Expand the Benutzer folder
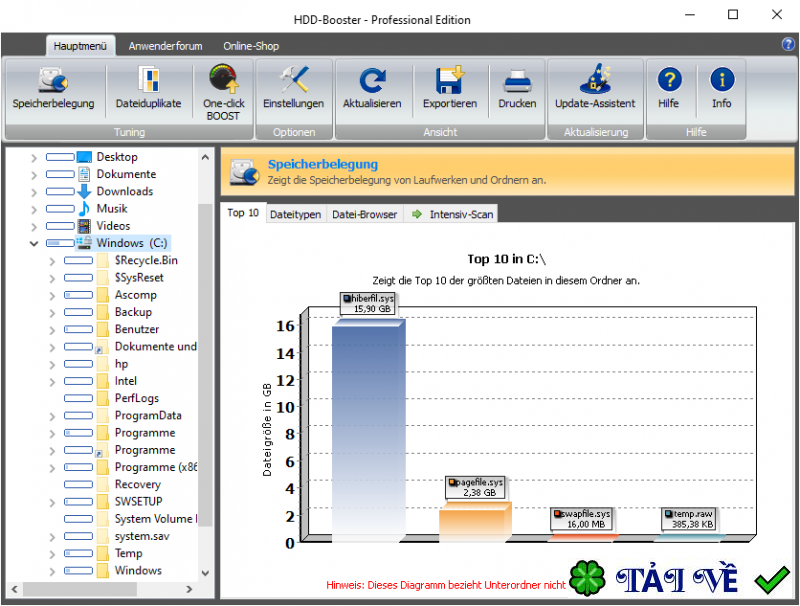 52,329
